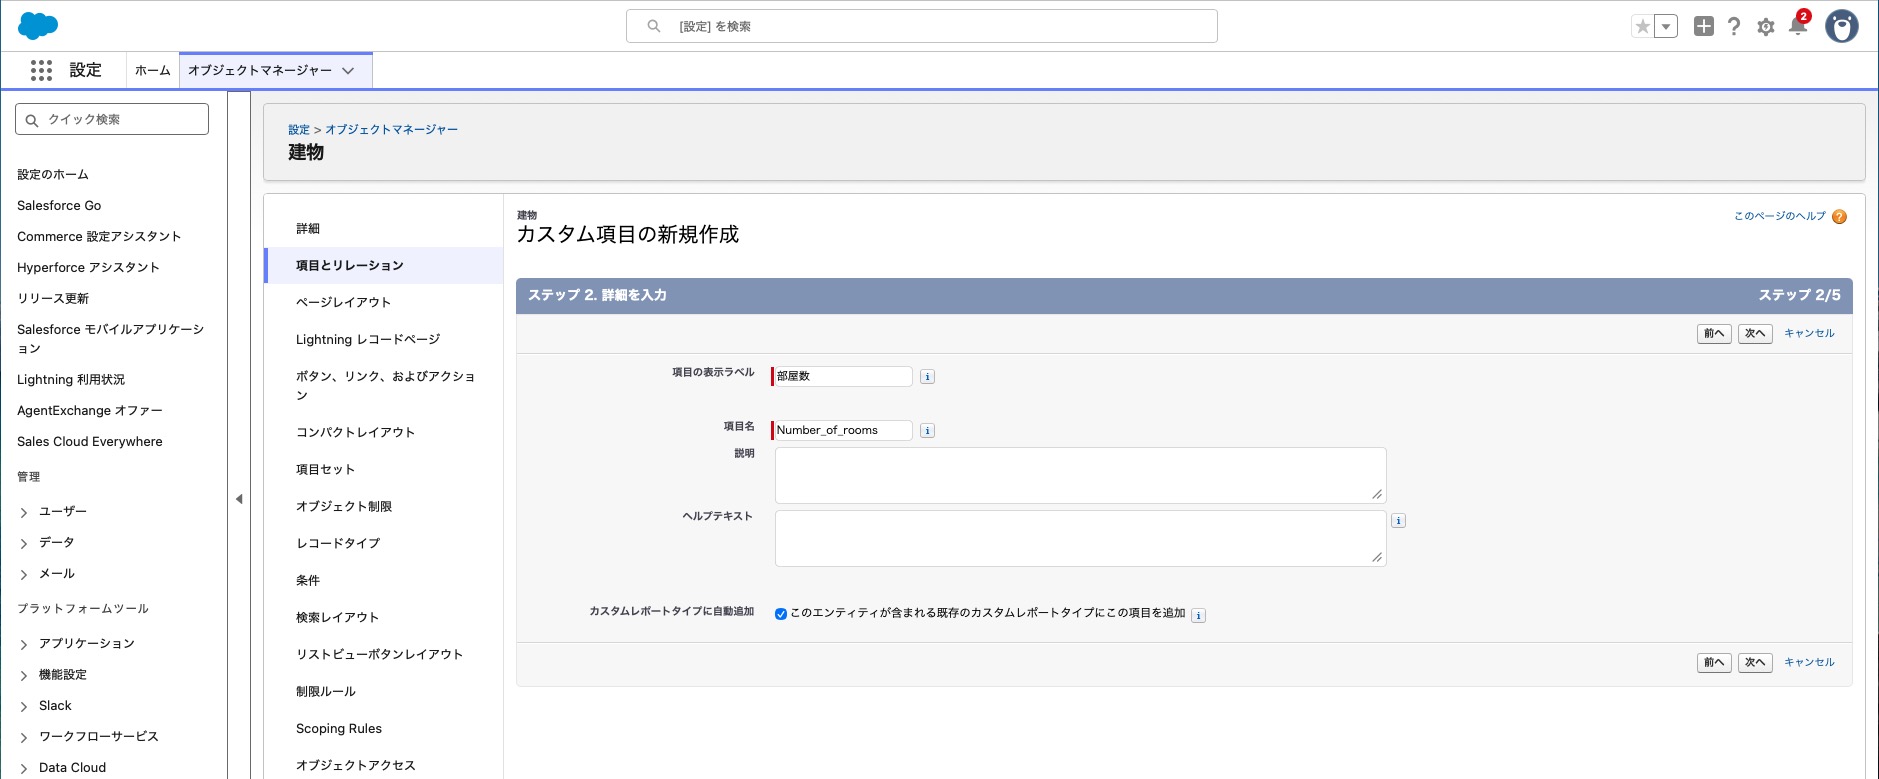Screen dimensions: 1879x779
Task: Open Scoping Rules menu item
Action: 339,728
